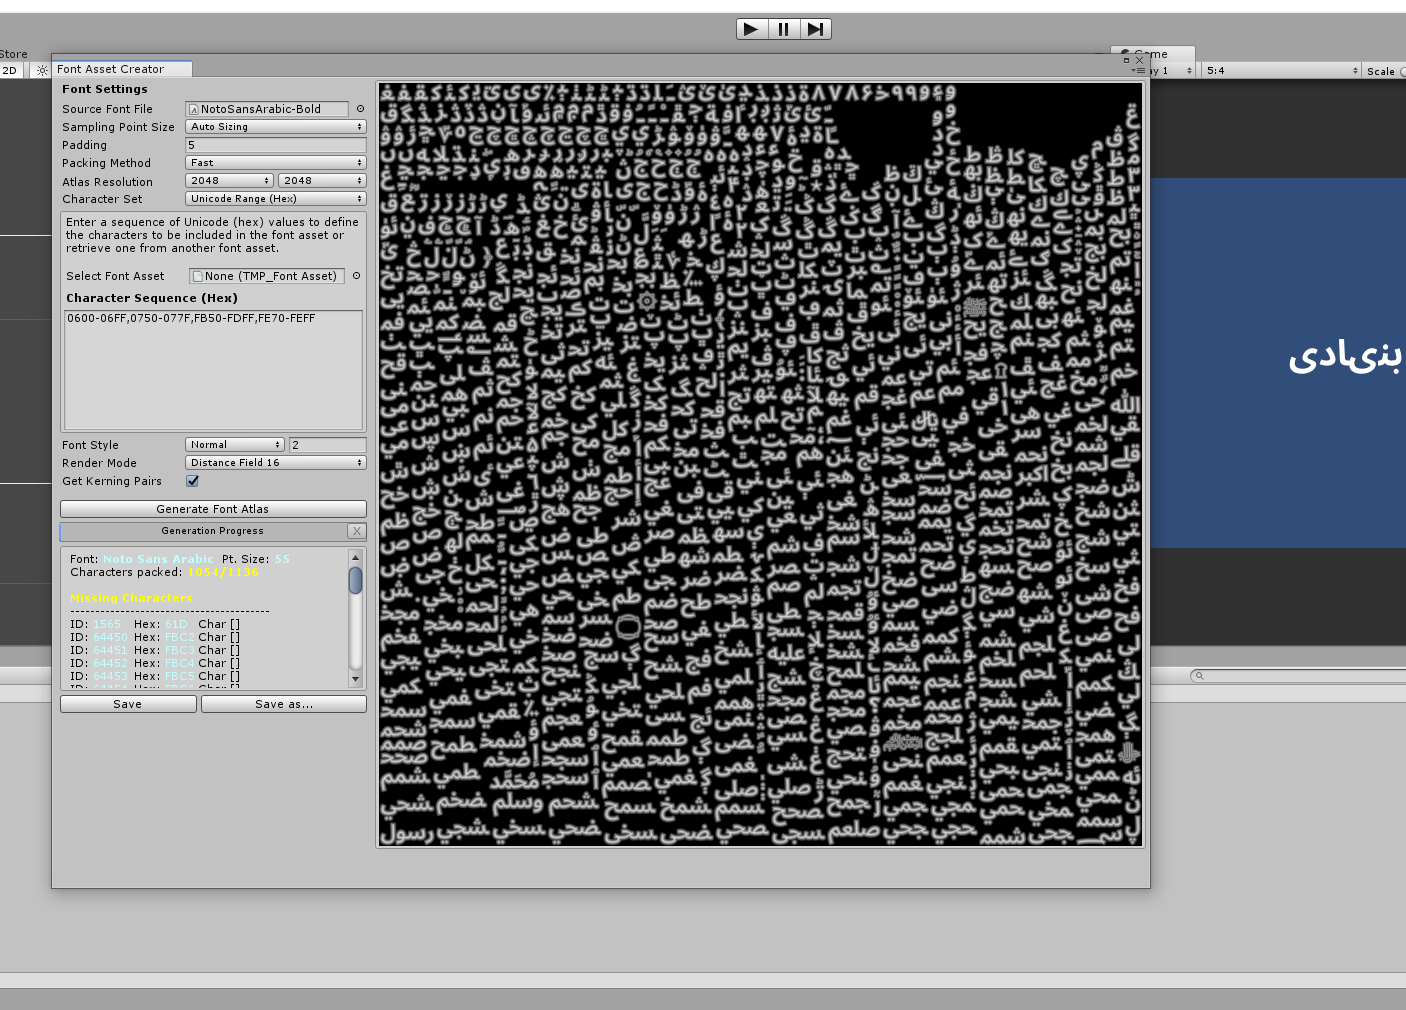
Task: Pause the game with the Pause button
Action: [783, 29]
